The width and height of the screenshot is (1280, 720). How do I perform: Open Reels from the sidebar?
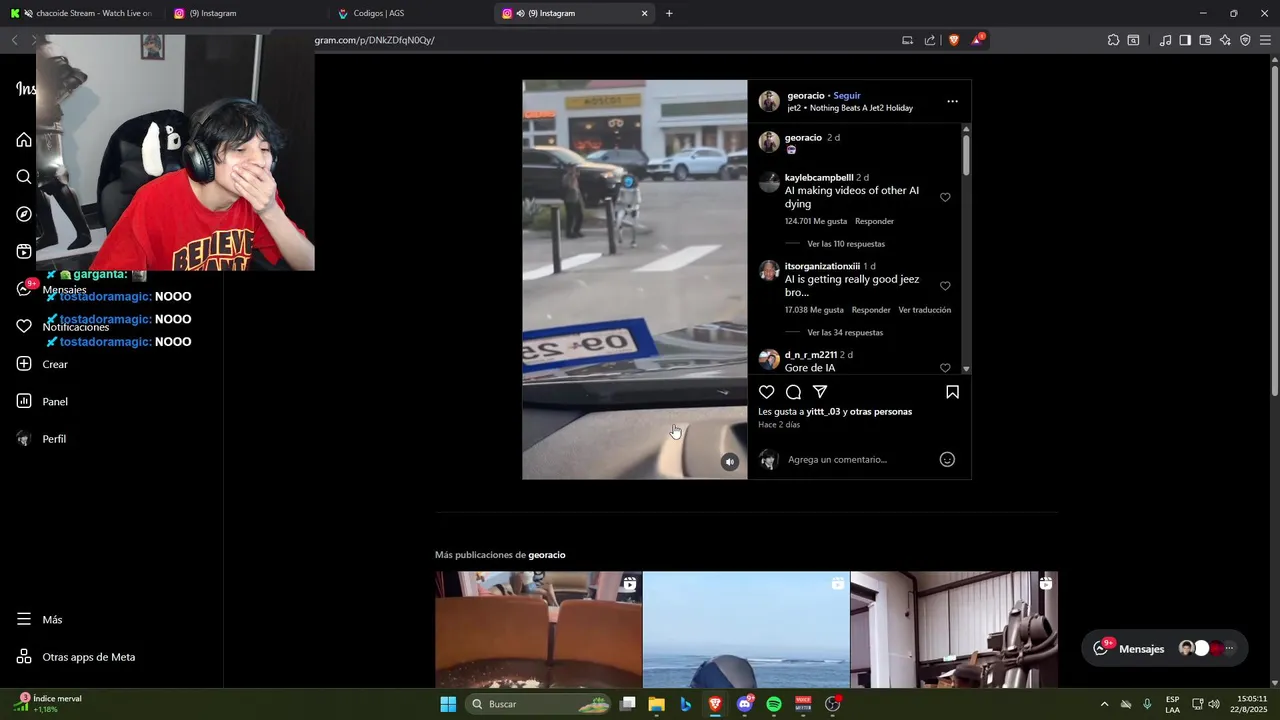[x=24, y=251]
